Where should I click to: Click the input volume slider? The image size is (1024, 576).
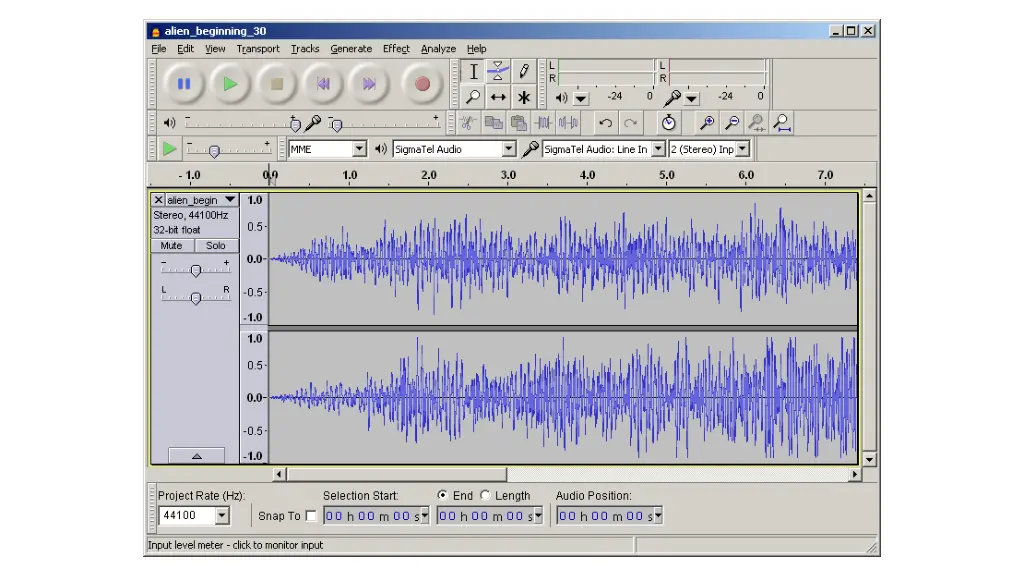click(x=384, y=123)
